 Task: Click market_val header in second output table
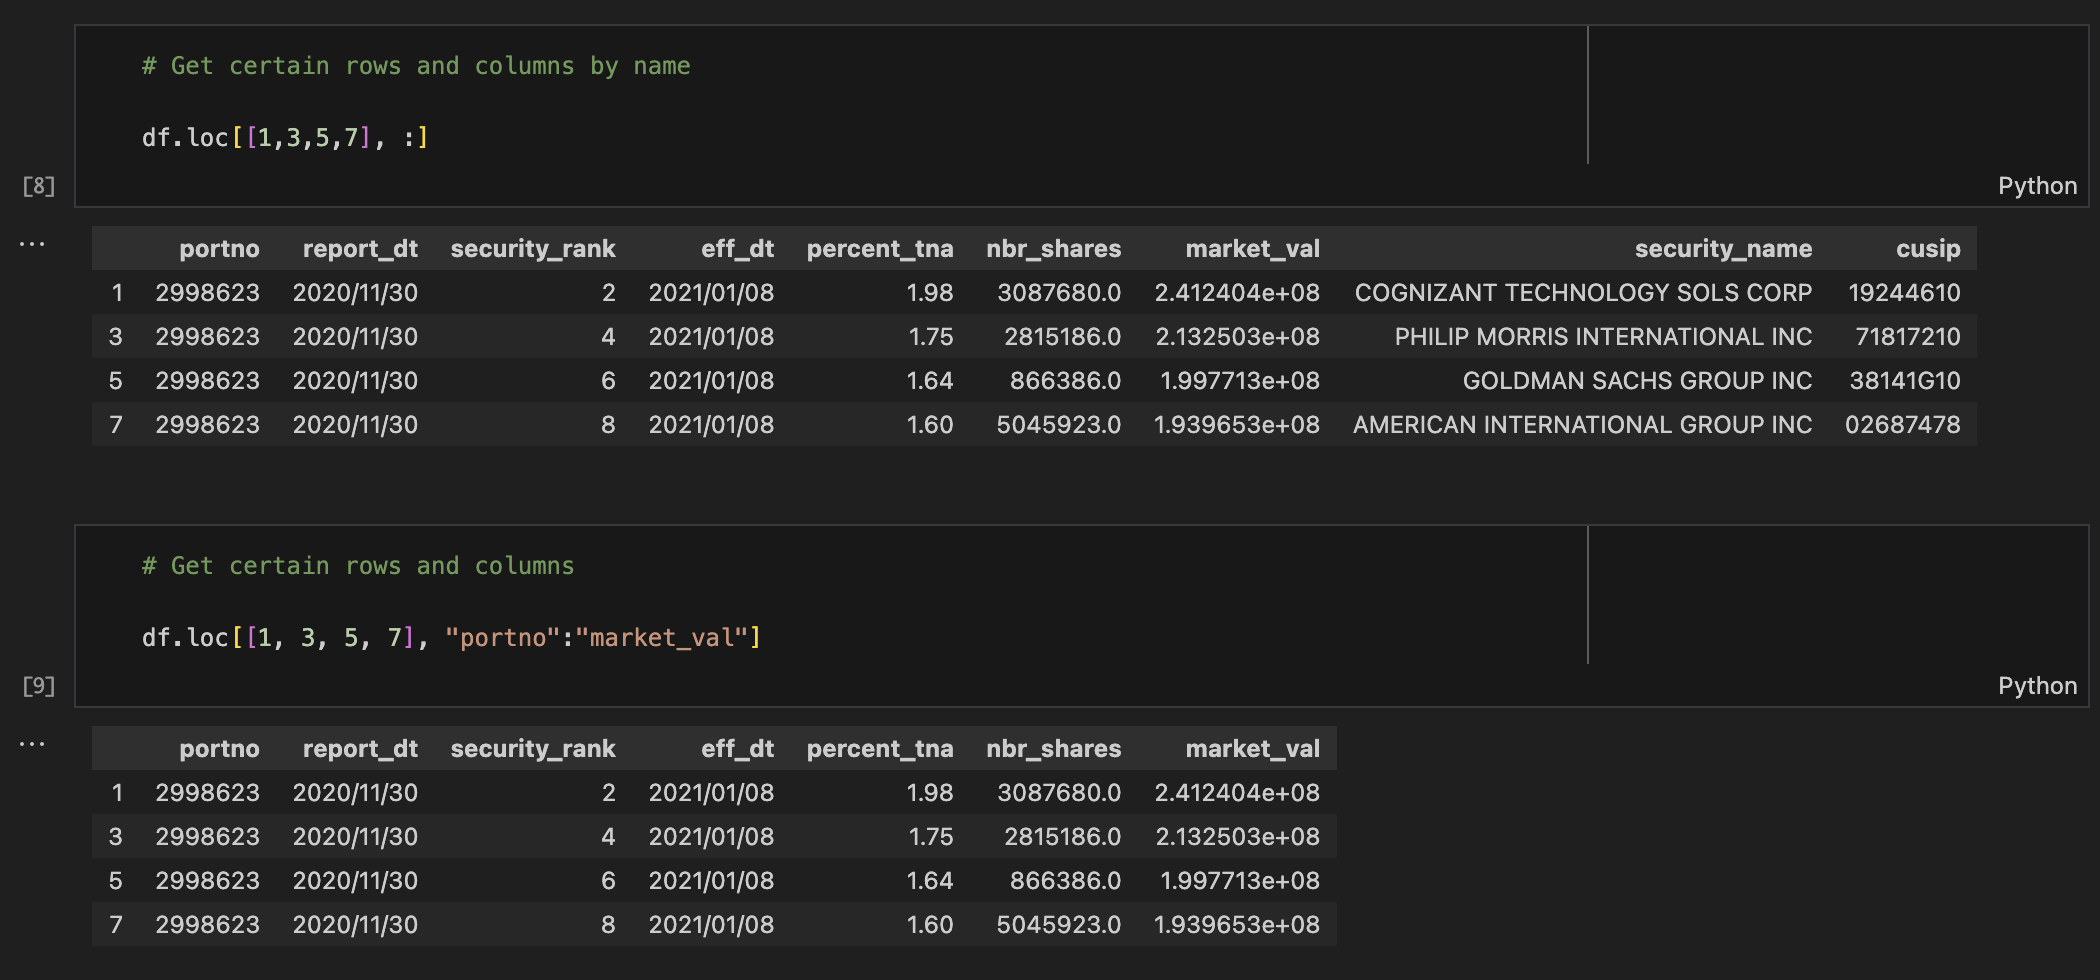[1252, 749]
